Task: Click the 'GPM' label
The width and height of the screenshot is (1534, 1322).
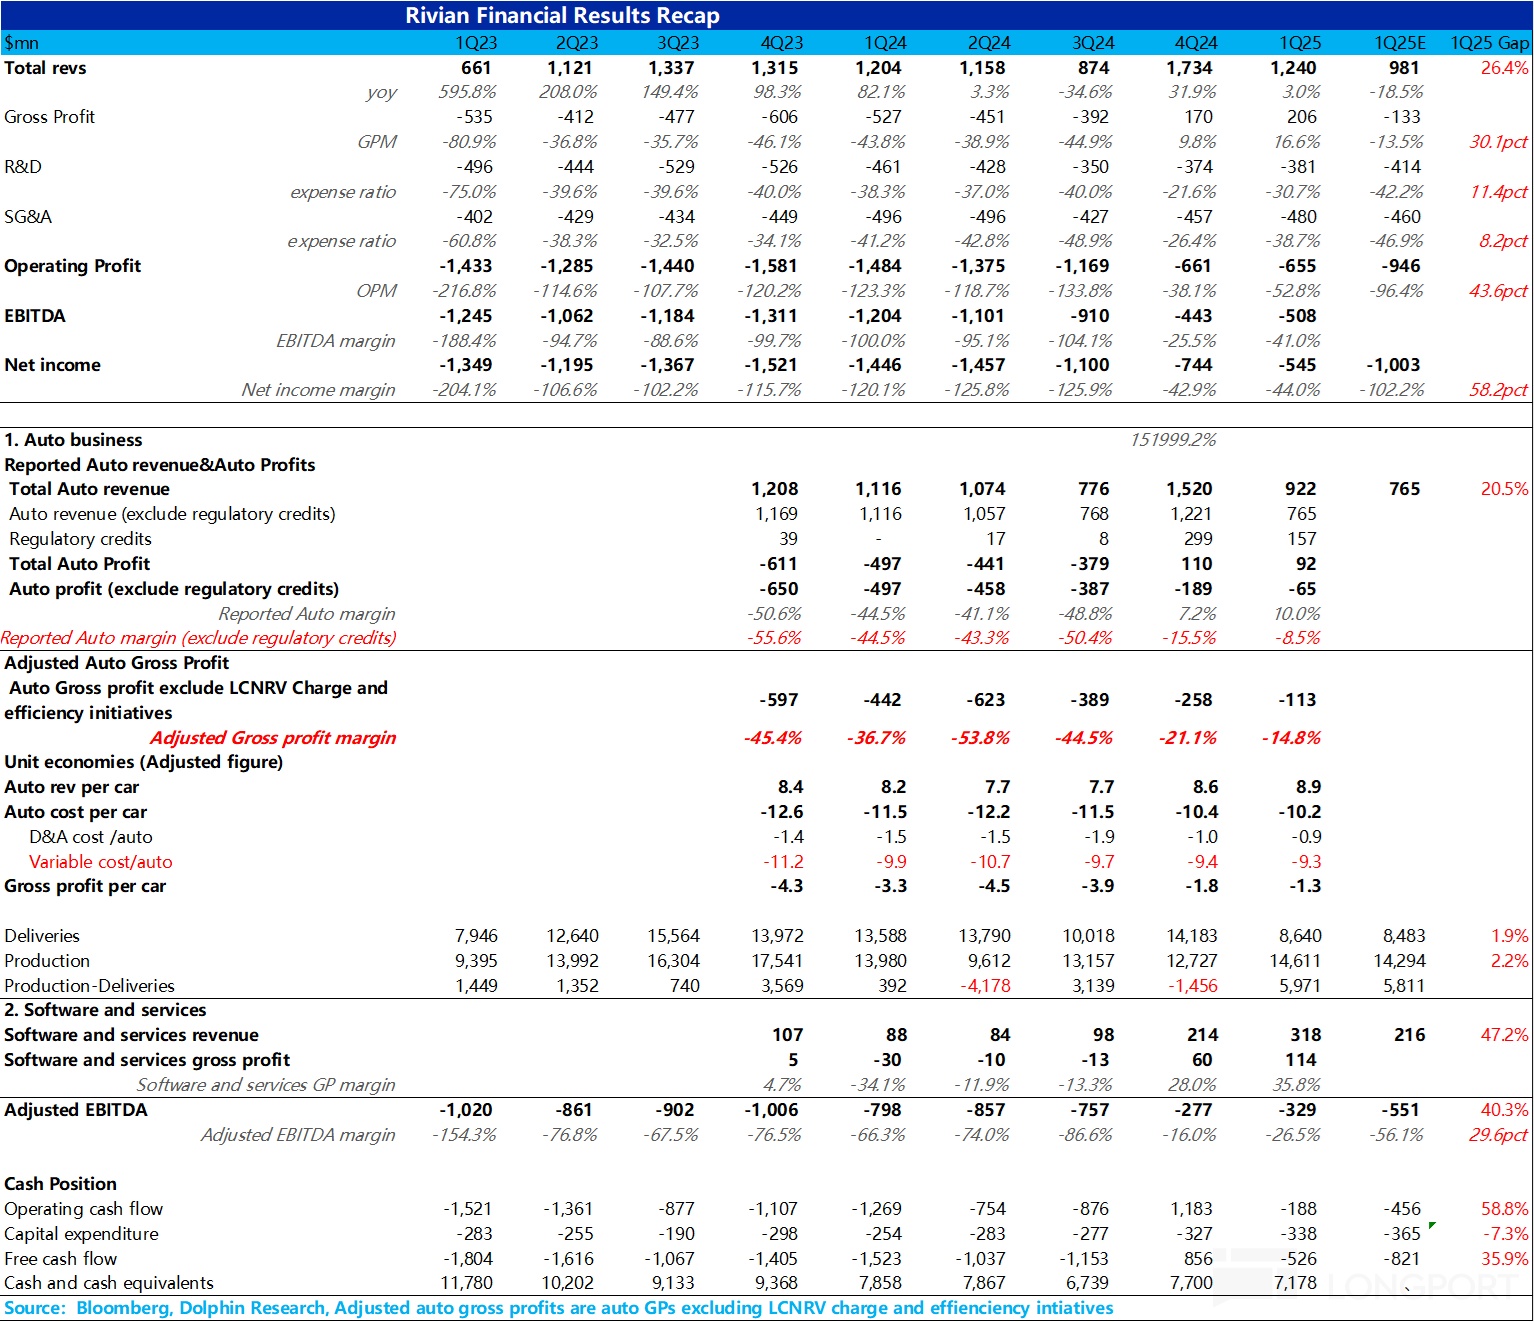Action: pyautogui.click(x=377, y=142)
